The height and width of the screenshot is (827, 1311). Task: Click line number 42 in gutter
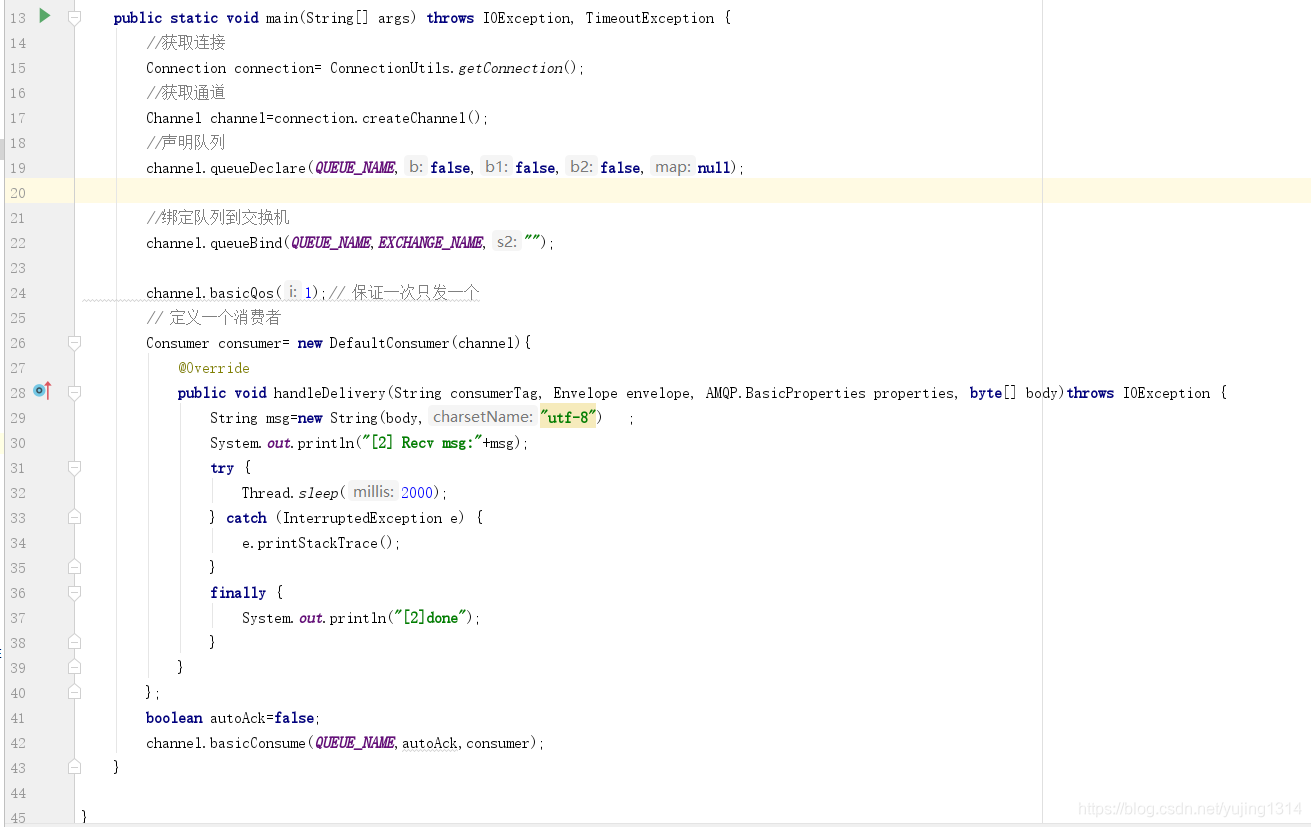coord(17,743)
